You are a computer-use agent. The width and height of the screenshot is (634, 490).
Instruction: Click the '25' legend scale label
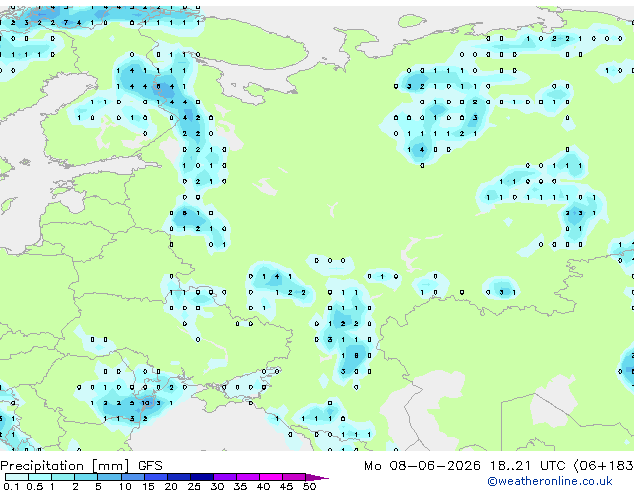click(x=194, y=486)
